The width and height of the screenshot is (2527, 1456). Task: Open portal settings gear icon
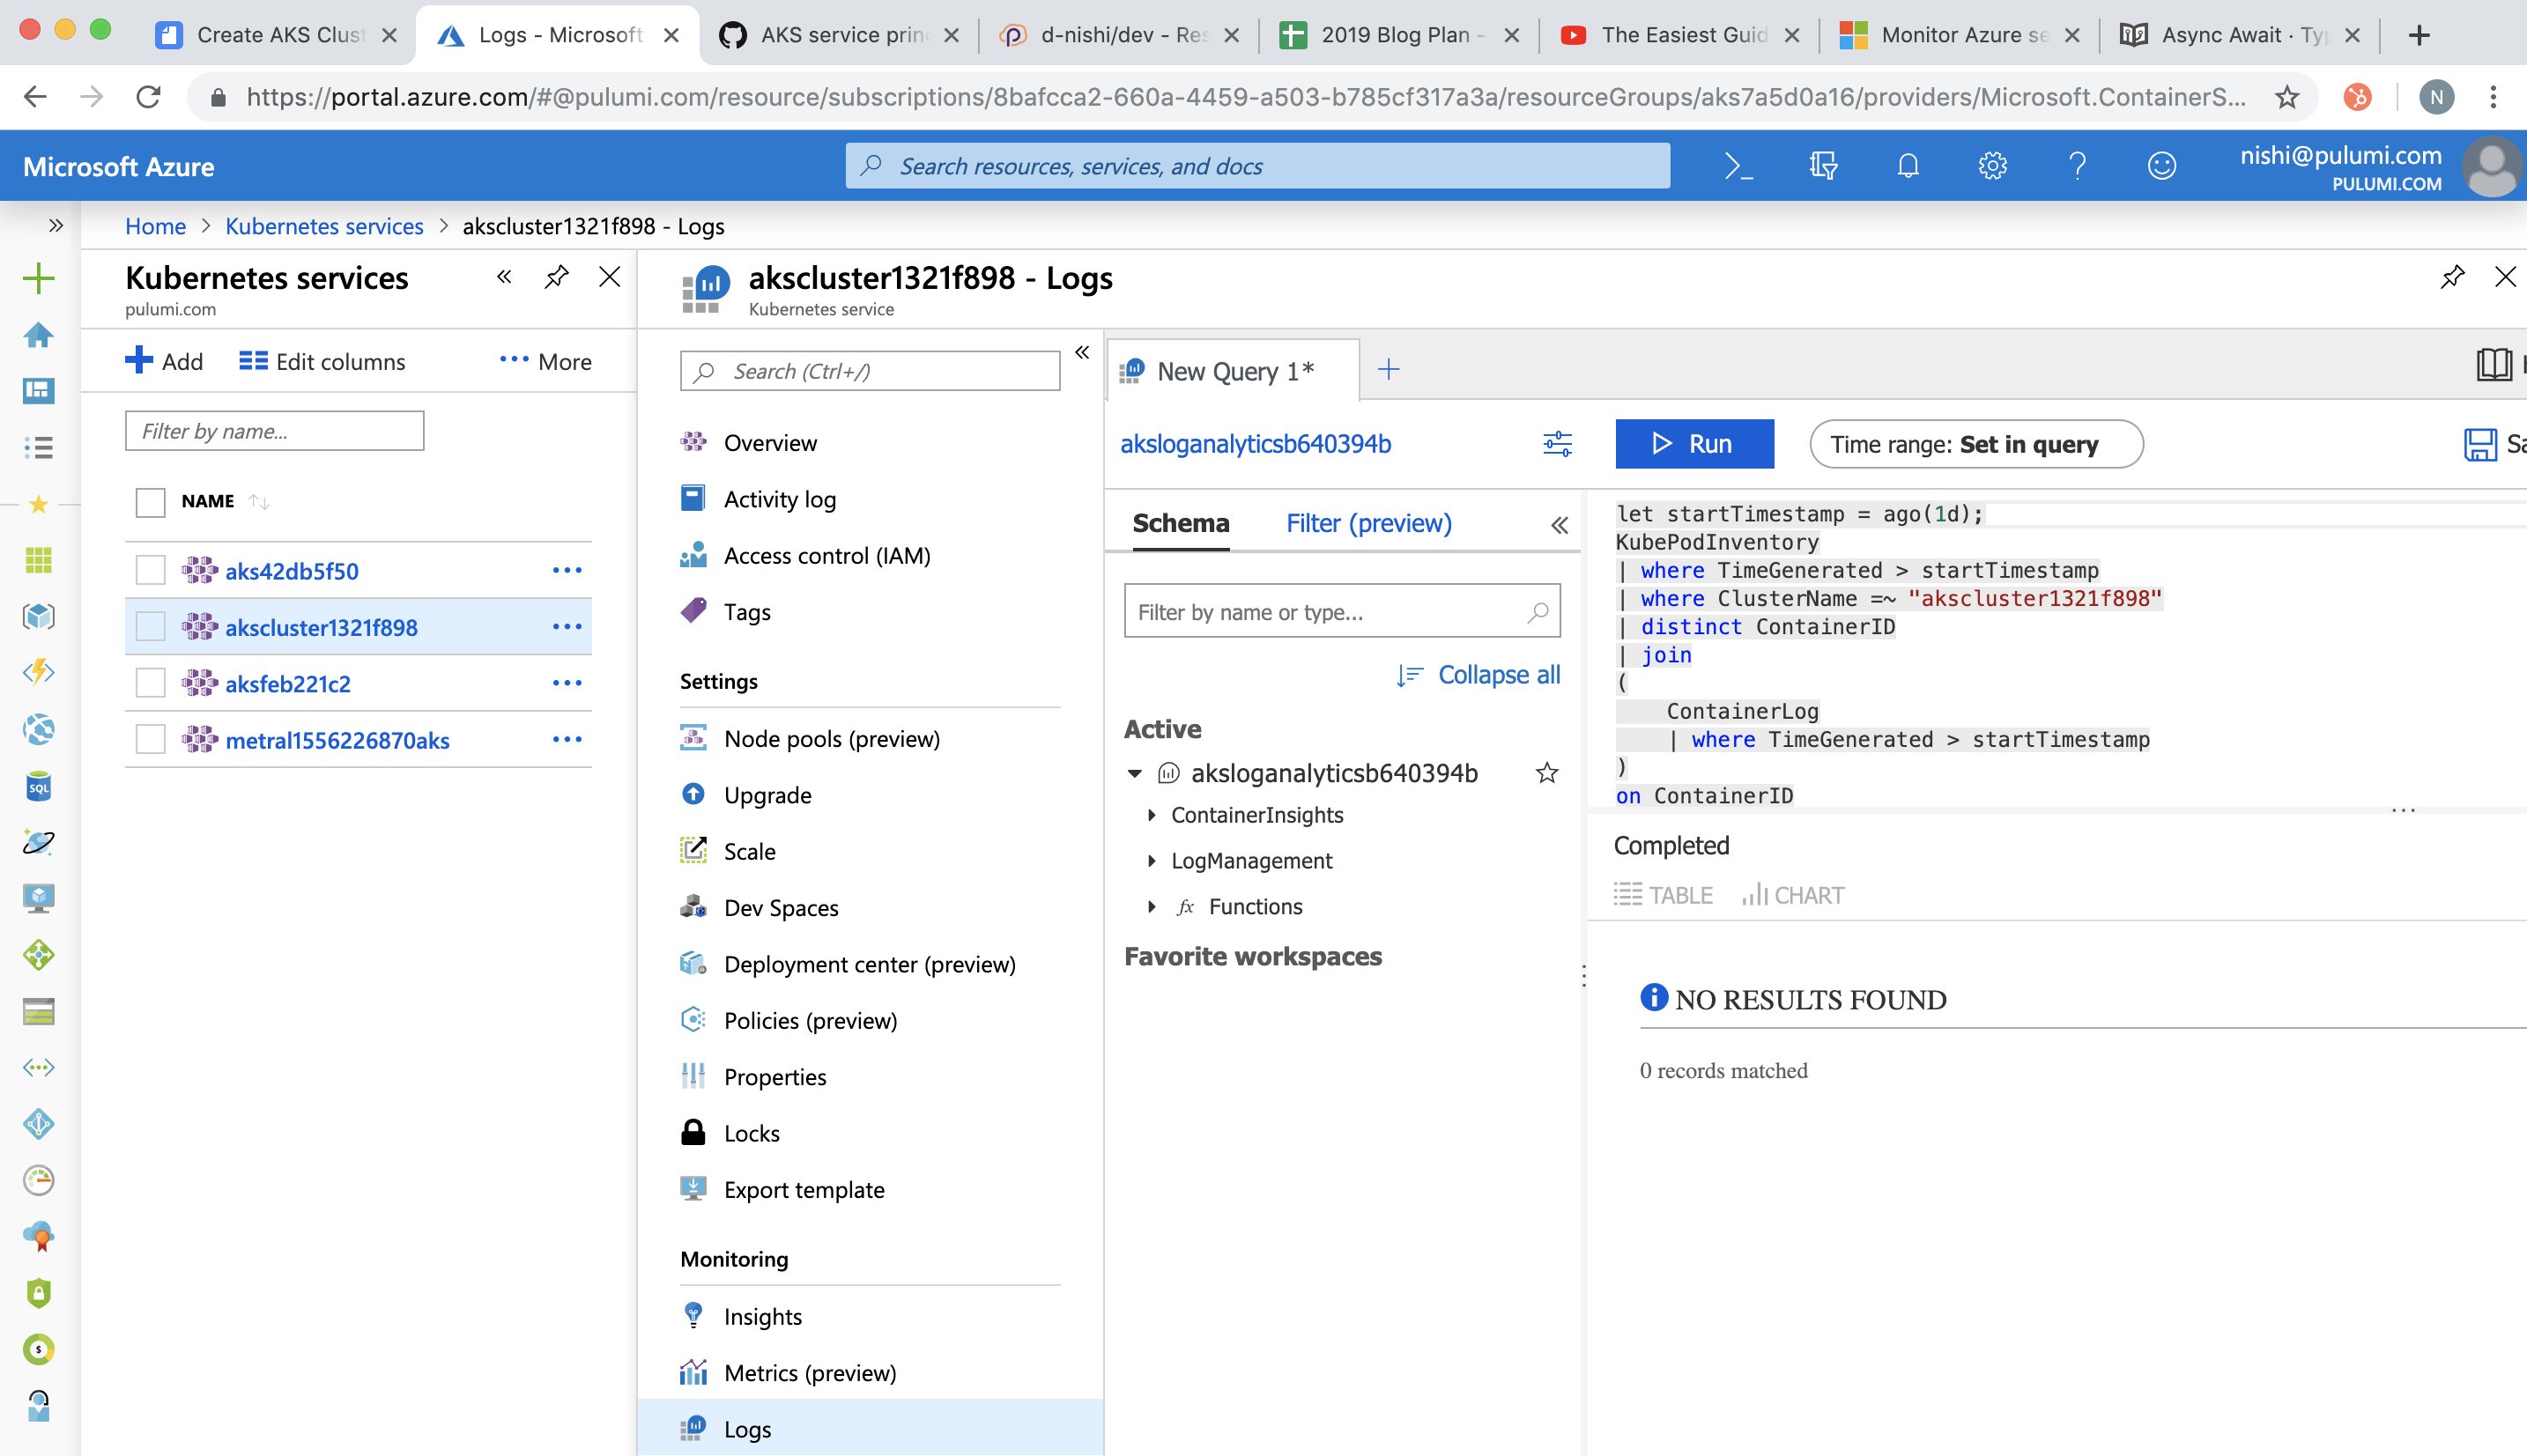click(1992, 166)
